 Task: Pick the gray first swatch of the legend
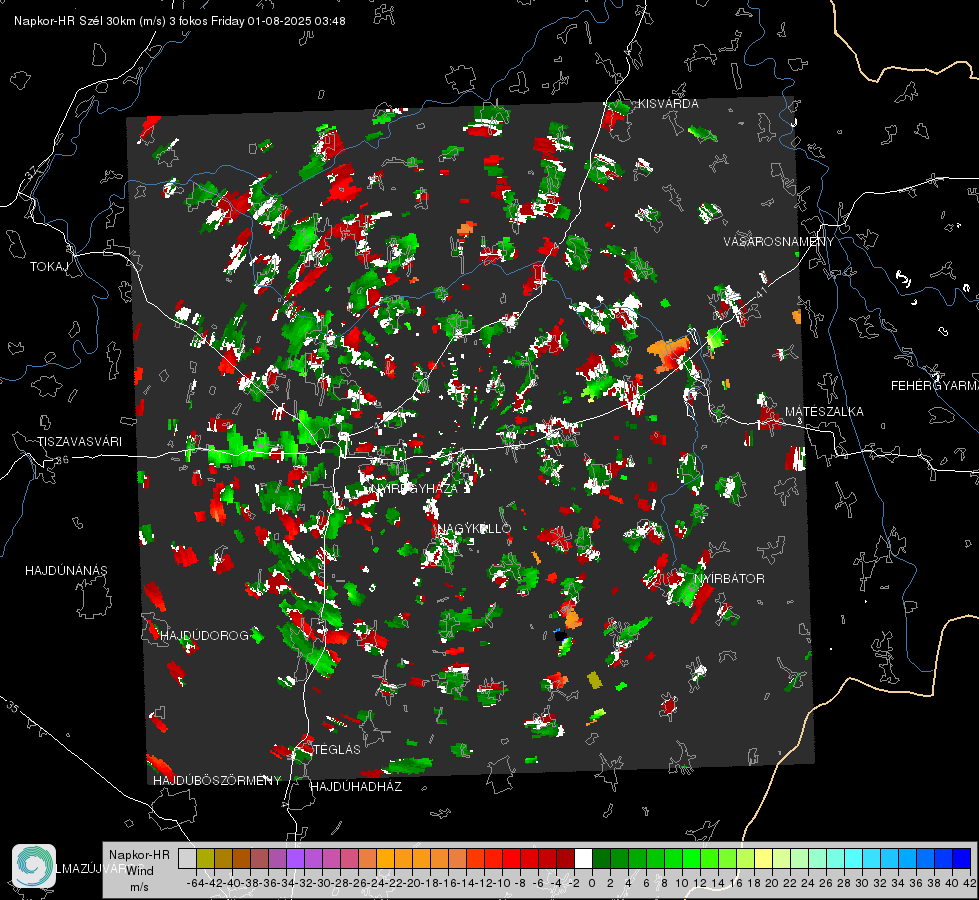(x=187, y=859)
